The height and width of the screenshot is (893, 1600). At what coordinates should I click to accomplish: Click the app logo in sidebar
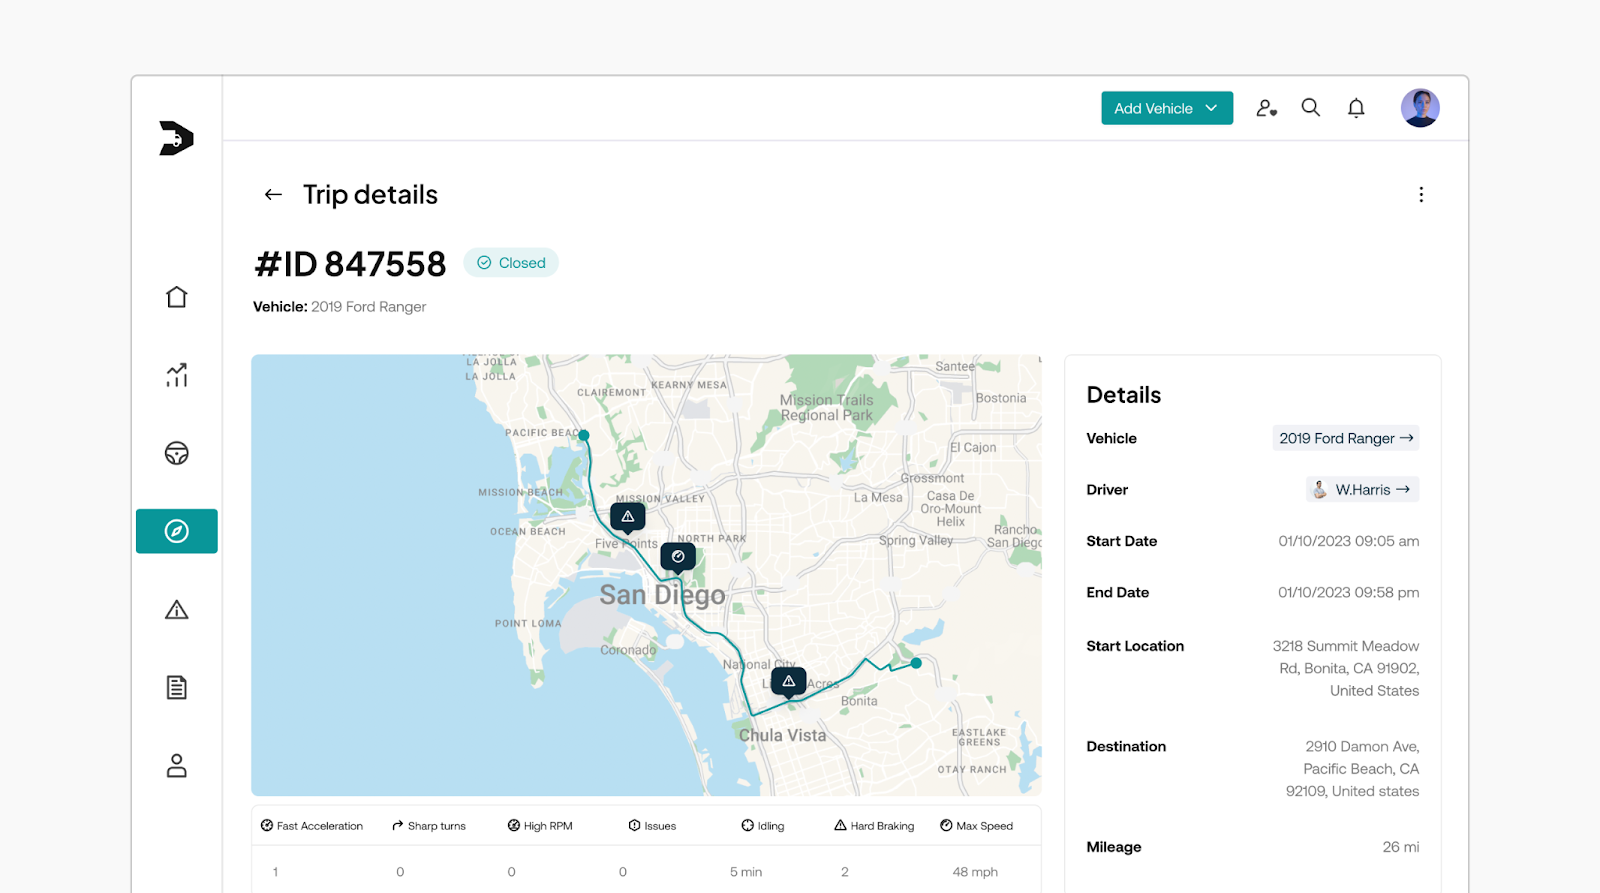click(x=176, y=138)
